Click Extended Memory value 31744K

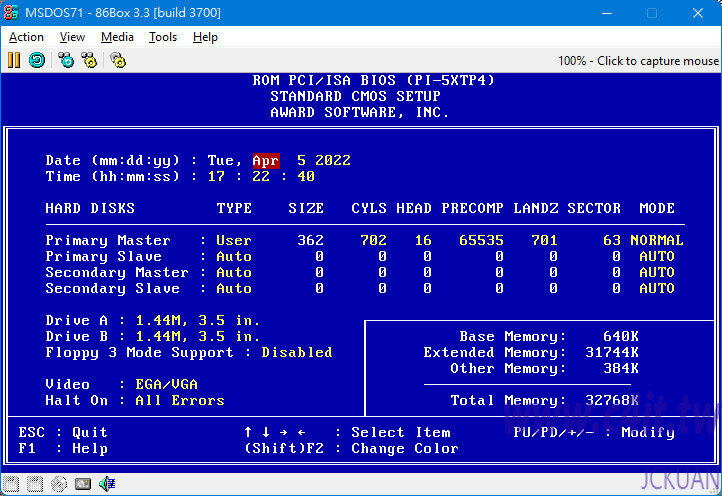[612, 353]
